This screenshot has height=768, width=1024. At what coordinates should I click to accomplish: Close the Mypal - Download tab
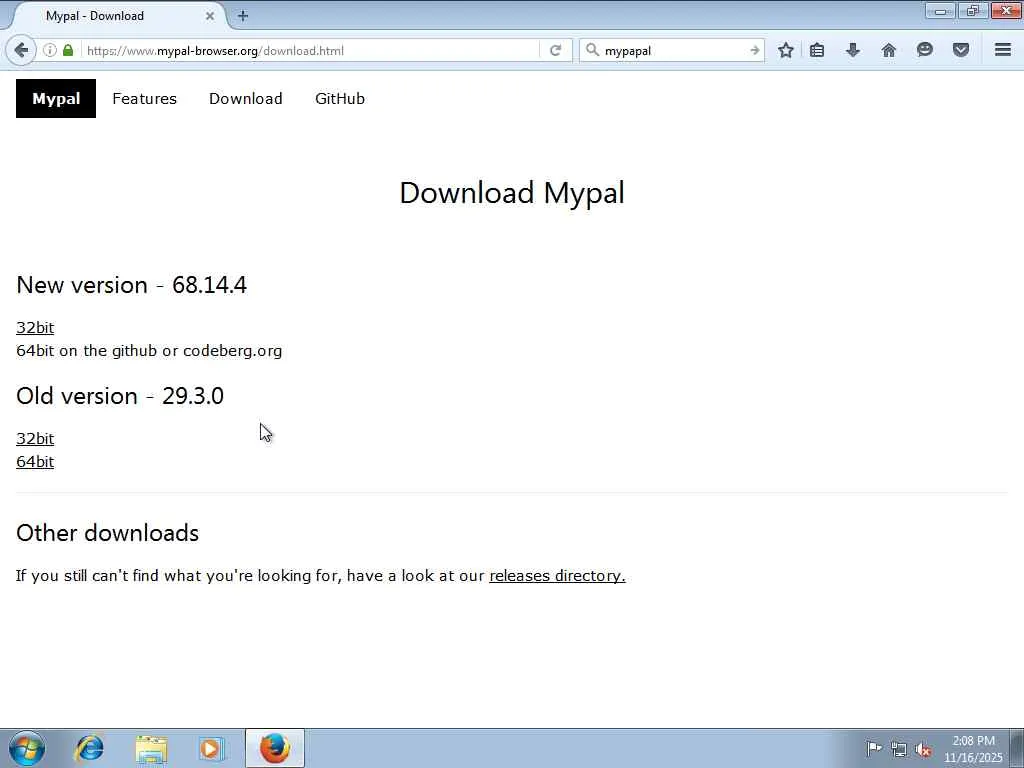coord(210,16)
